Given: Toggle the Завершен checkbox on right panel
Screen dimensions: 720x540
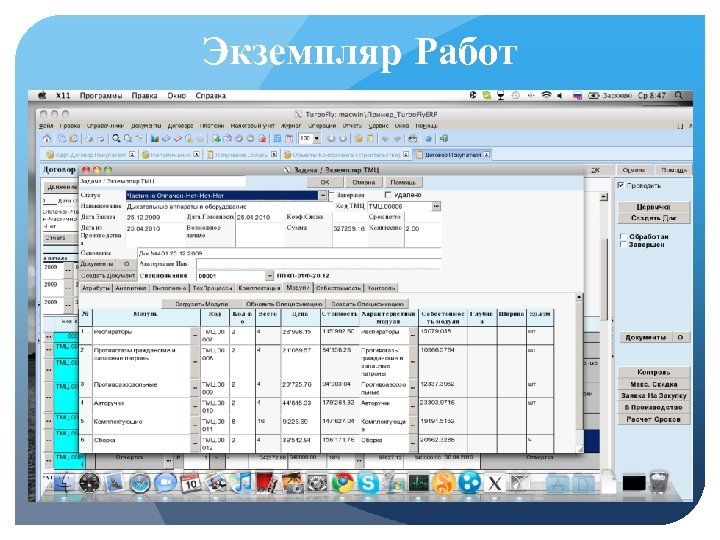Looking at the screenshot, I should tap(623, 245).
